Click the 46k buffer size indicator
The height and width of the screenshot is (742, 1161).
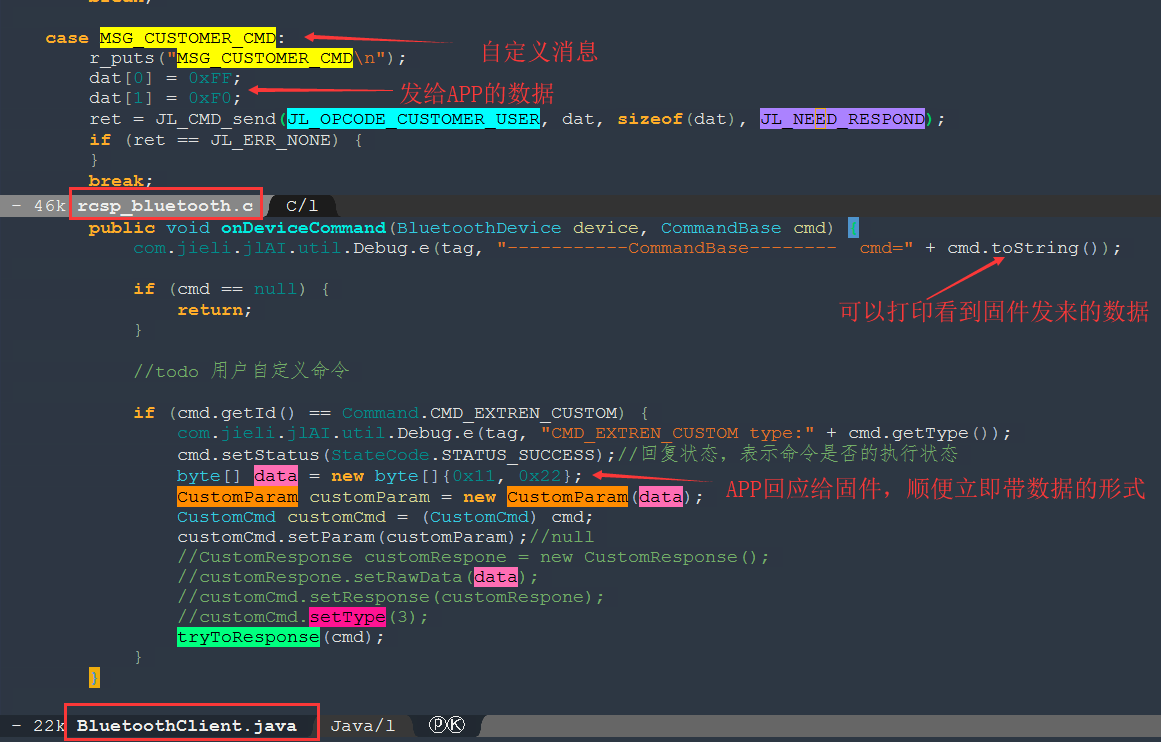[x=50, y=205]
